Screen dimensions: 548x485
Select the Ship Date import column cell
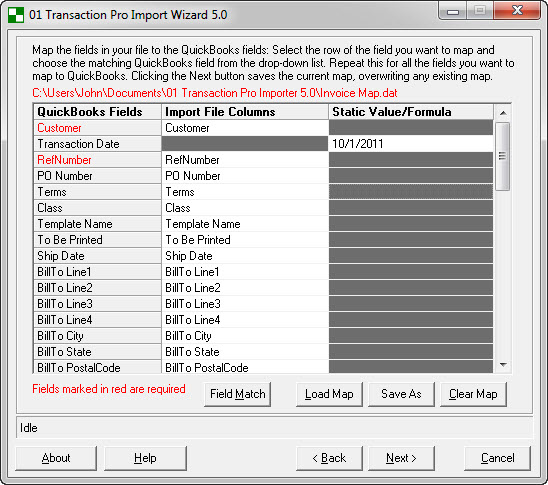[x=245, y=256]
